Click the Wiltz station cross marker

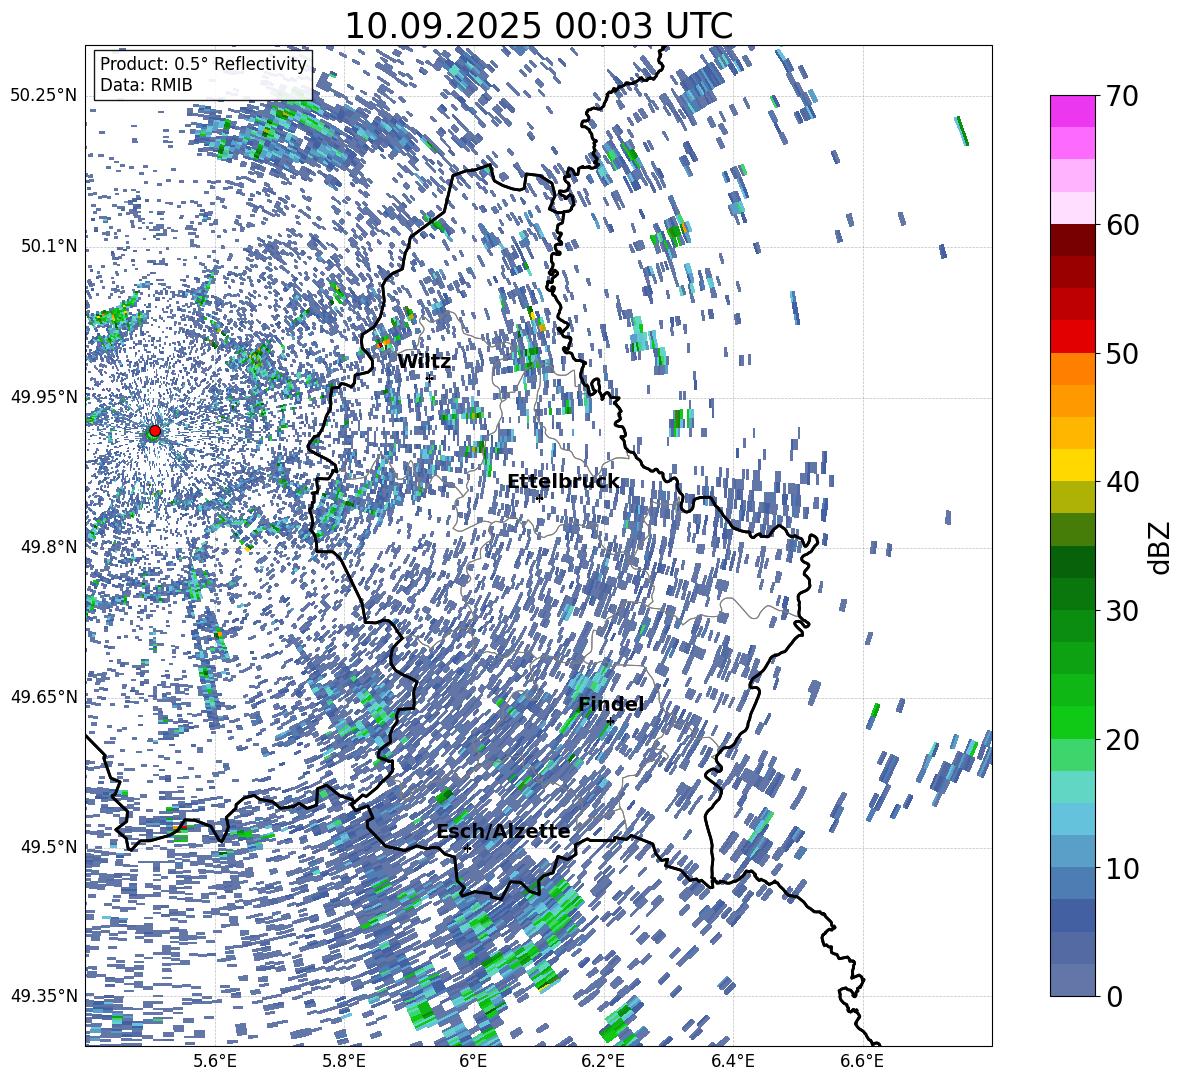tap(429, 377)
